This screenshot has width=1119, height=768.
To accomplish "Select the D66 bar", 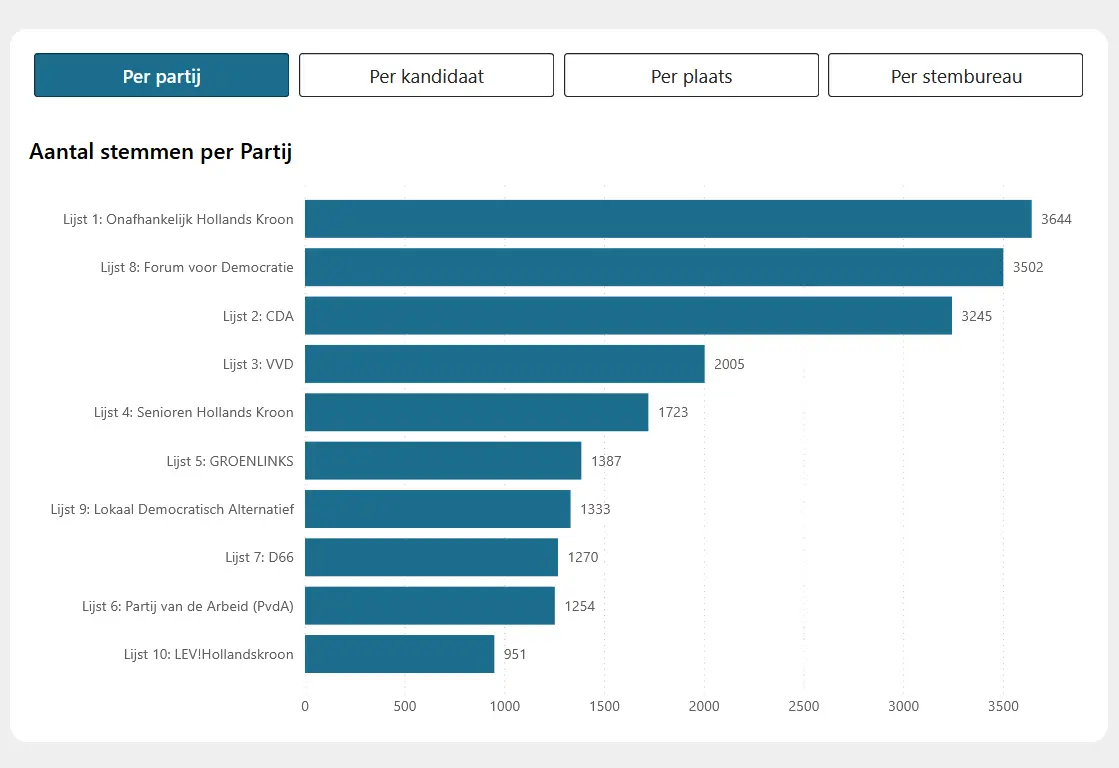I will 431,557.
